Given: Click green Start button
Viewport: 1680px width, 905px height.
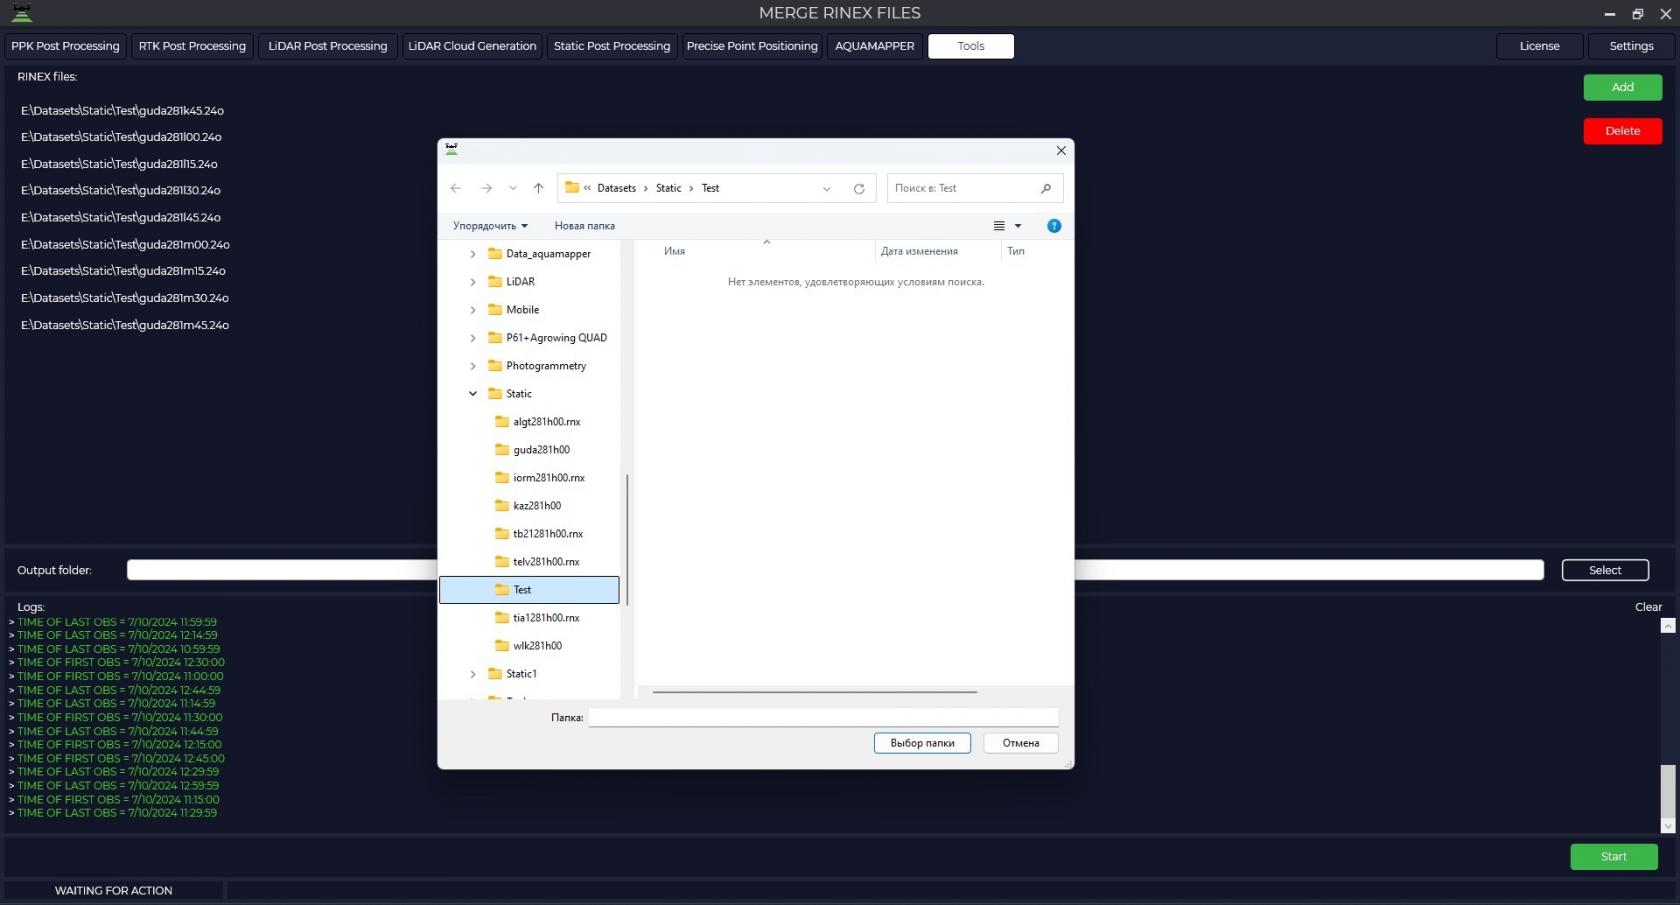Looking at the screenshot, I should [x=1614, y=856].
